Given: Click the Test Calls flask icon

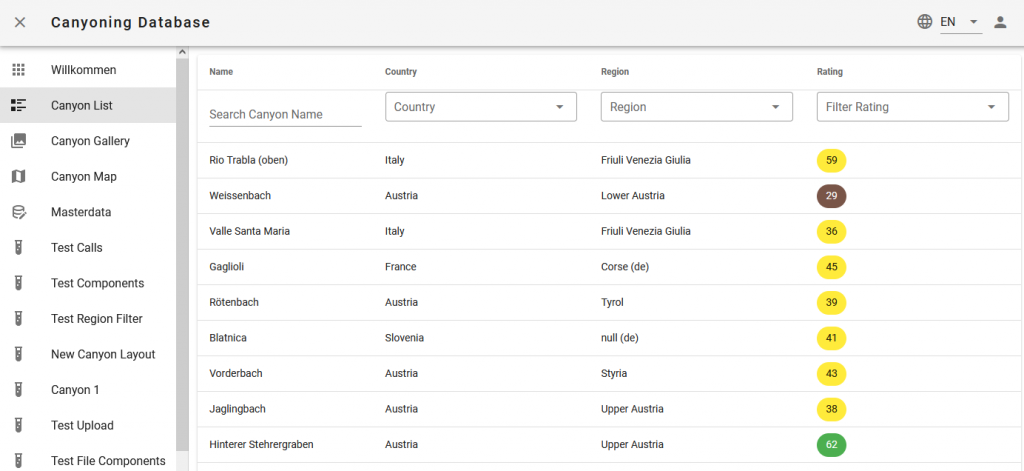Looking at the screenshot, I should tap(18, 248).
